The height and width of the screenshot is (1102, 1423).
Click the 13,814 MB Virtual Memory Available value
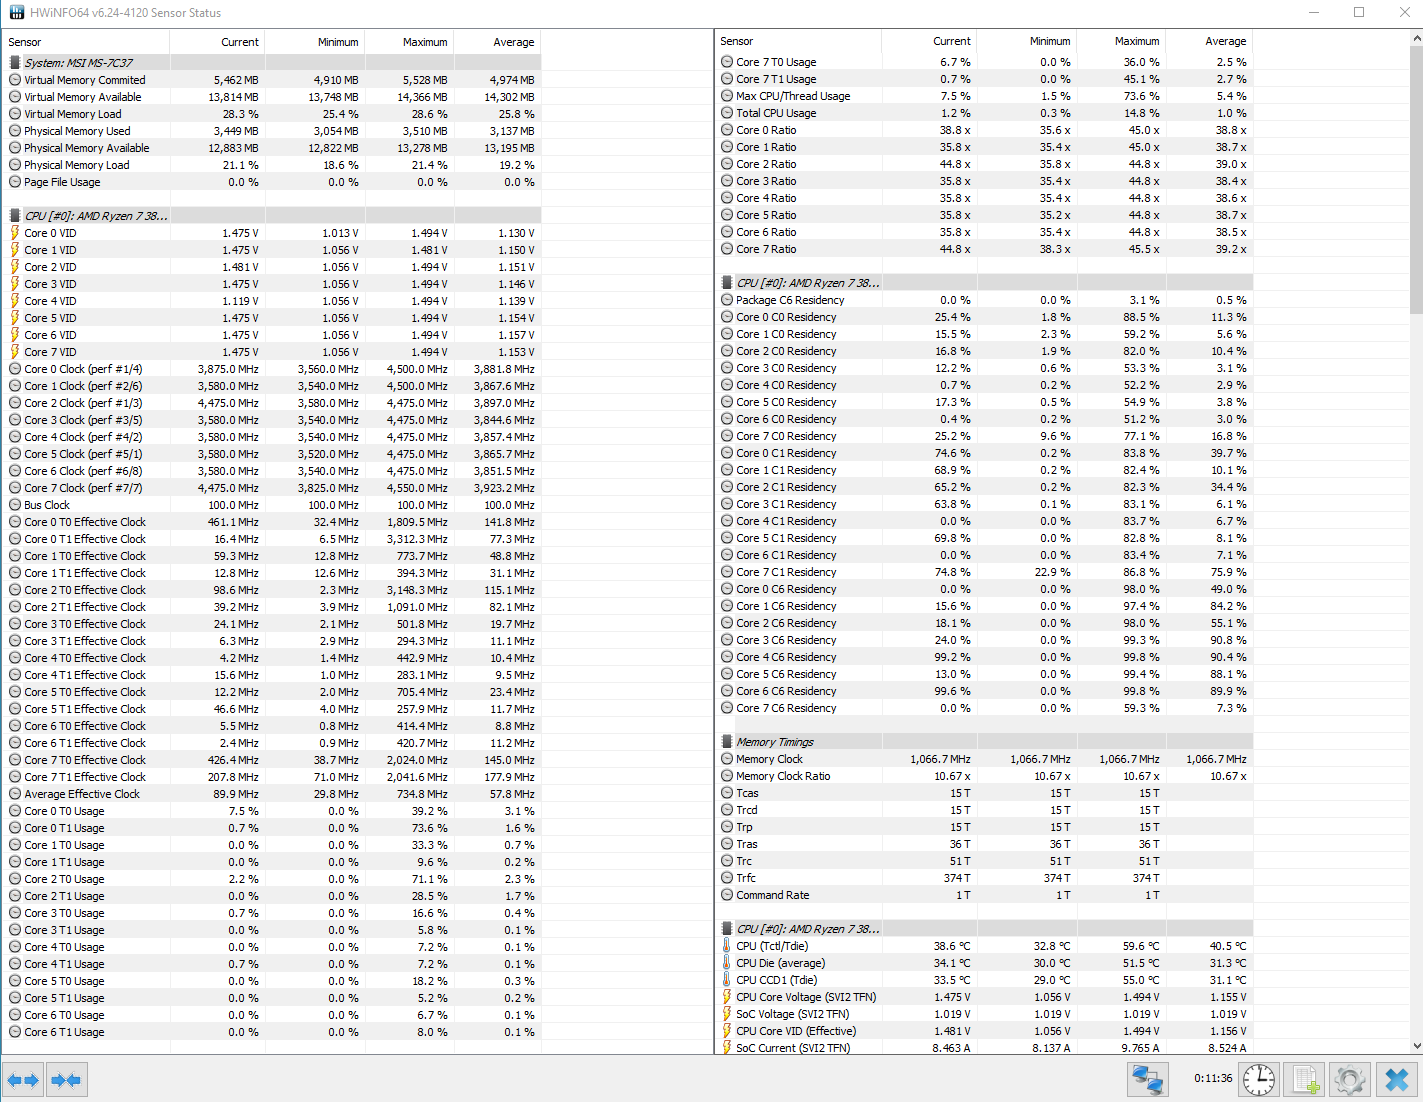tap(233, 97)
